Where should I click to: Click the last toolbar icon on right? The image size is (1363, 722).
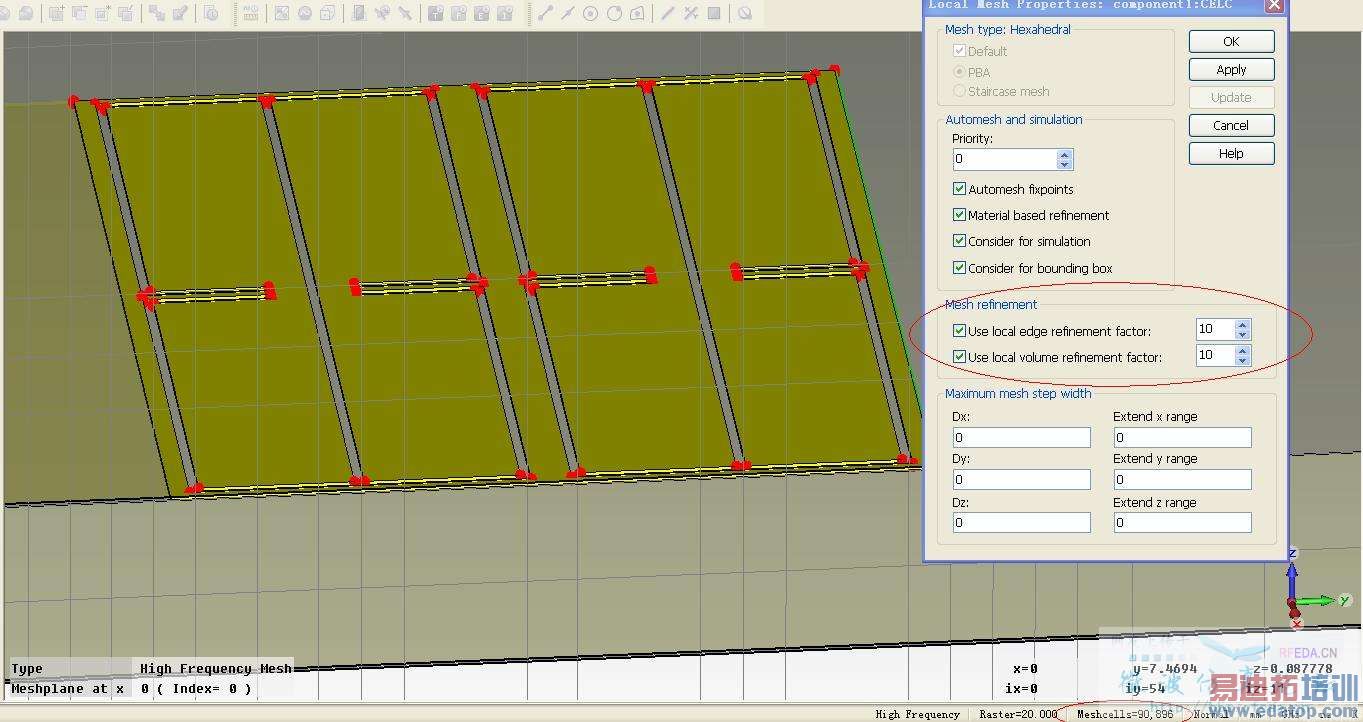tap(745, 13)
